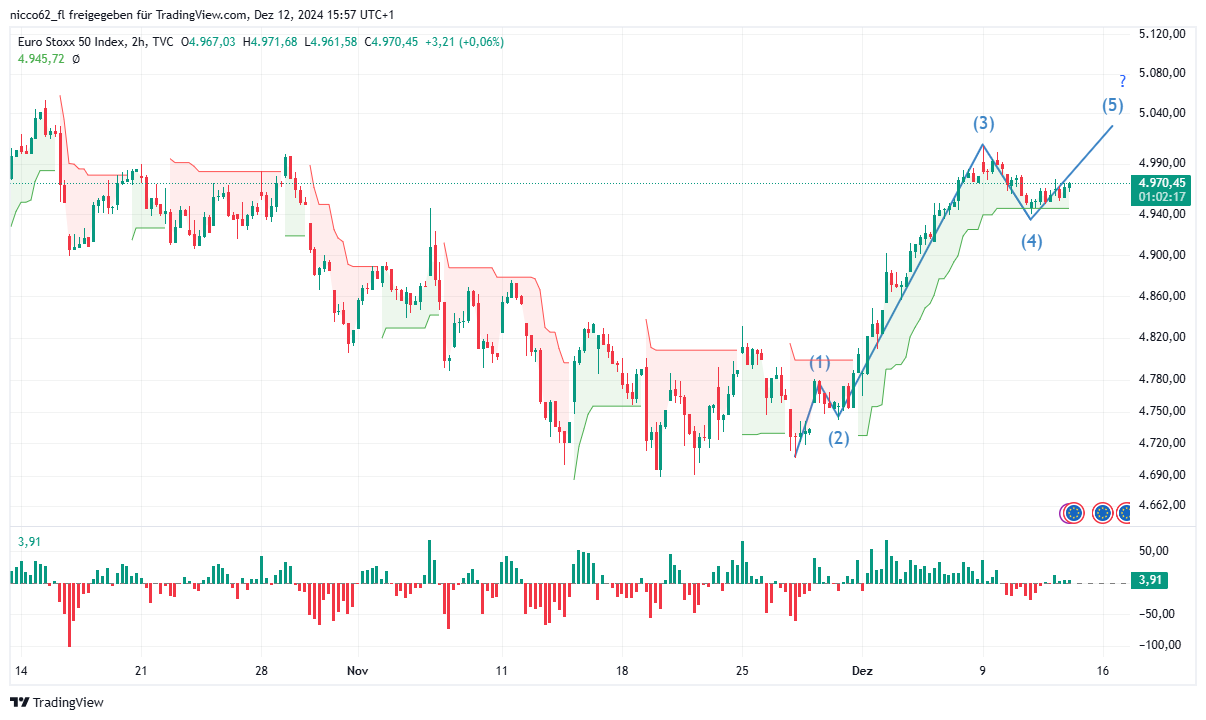Select the Dez label on the time axis
1206x720 pixels.
point(864,672)
